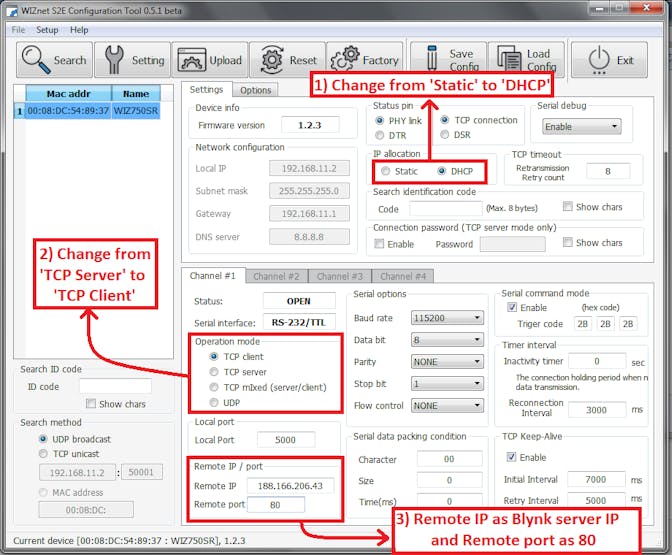Screen dimensions: 672x555
Task: Switch to the Options tab
Action: 255,90
